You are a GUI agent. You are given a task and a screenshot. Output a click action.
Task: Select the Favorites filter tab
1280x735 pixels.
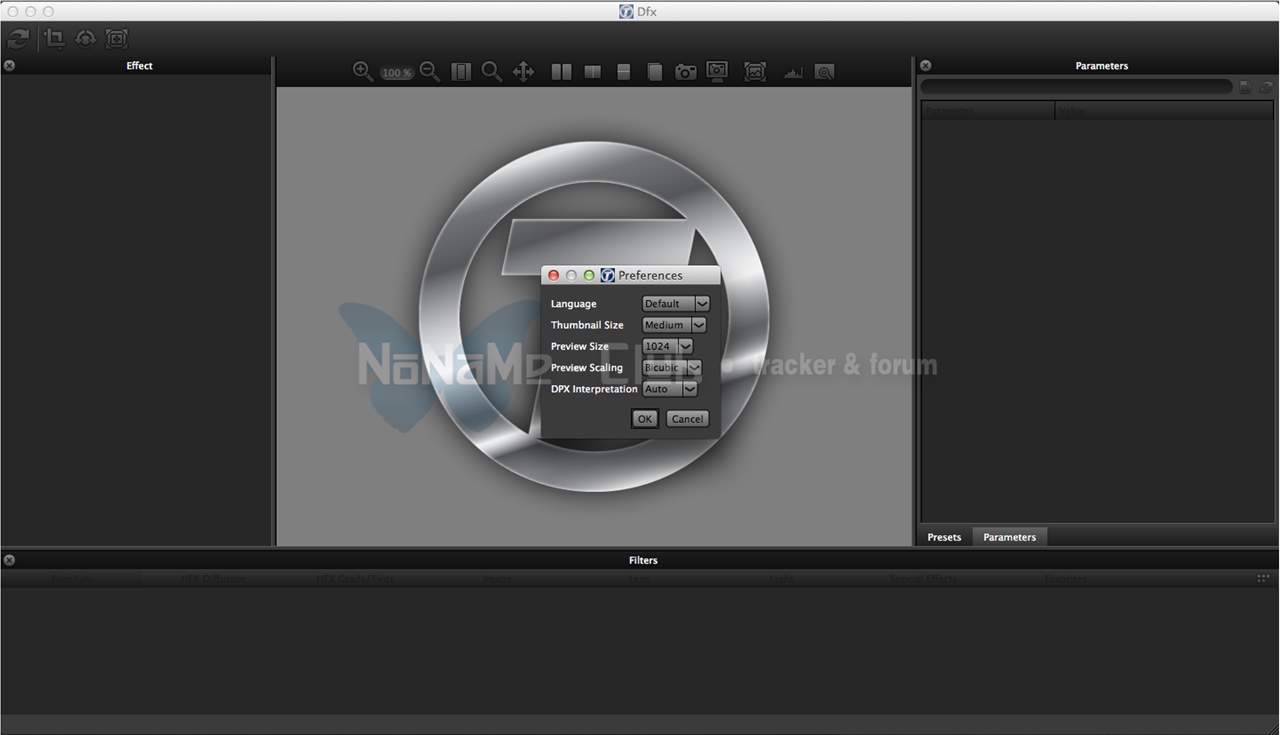1066,579
